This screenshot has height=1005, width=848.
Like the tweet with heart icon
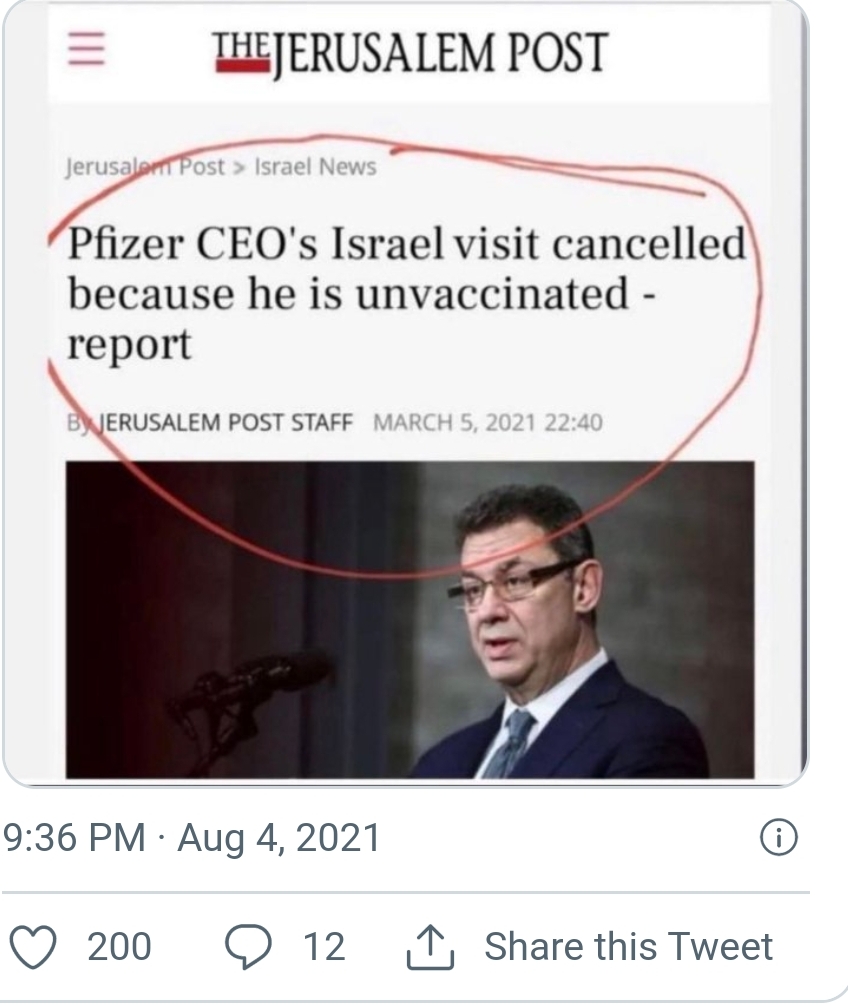[34, 946]
